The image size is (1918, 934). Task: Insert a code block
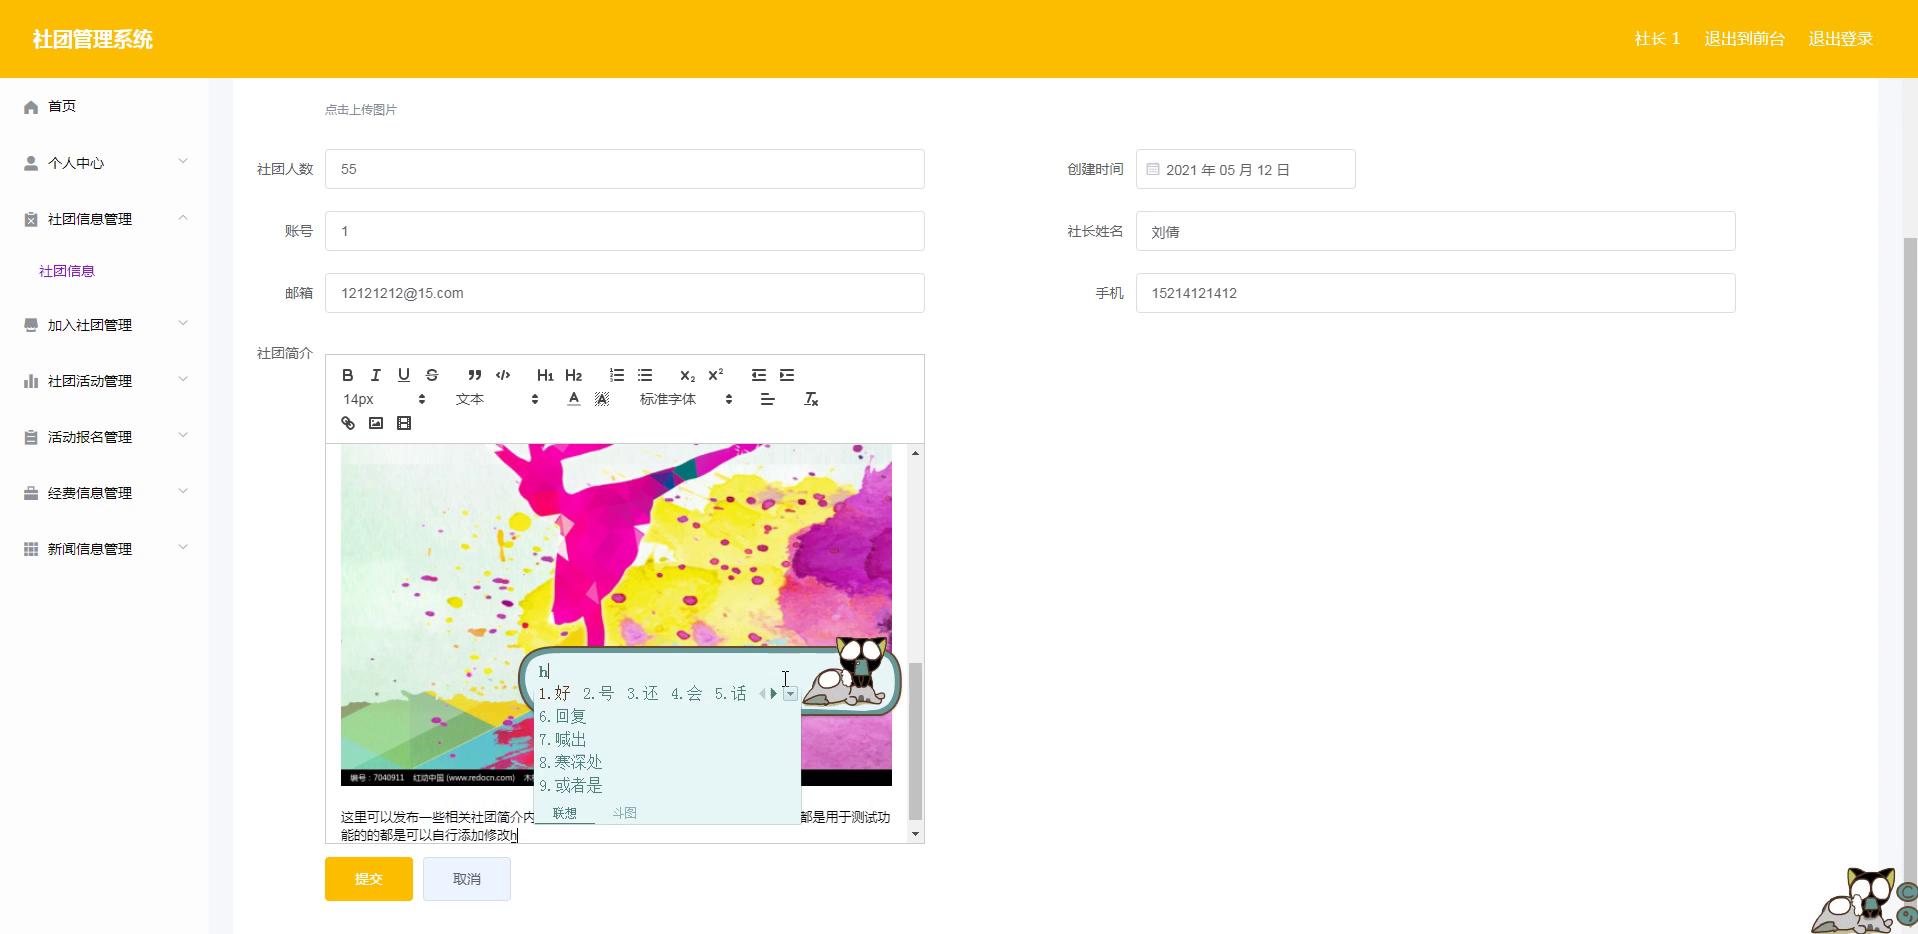[503, 375]
